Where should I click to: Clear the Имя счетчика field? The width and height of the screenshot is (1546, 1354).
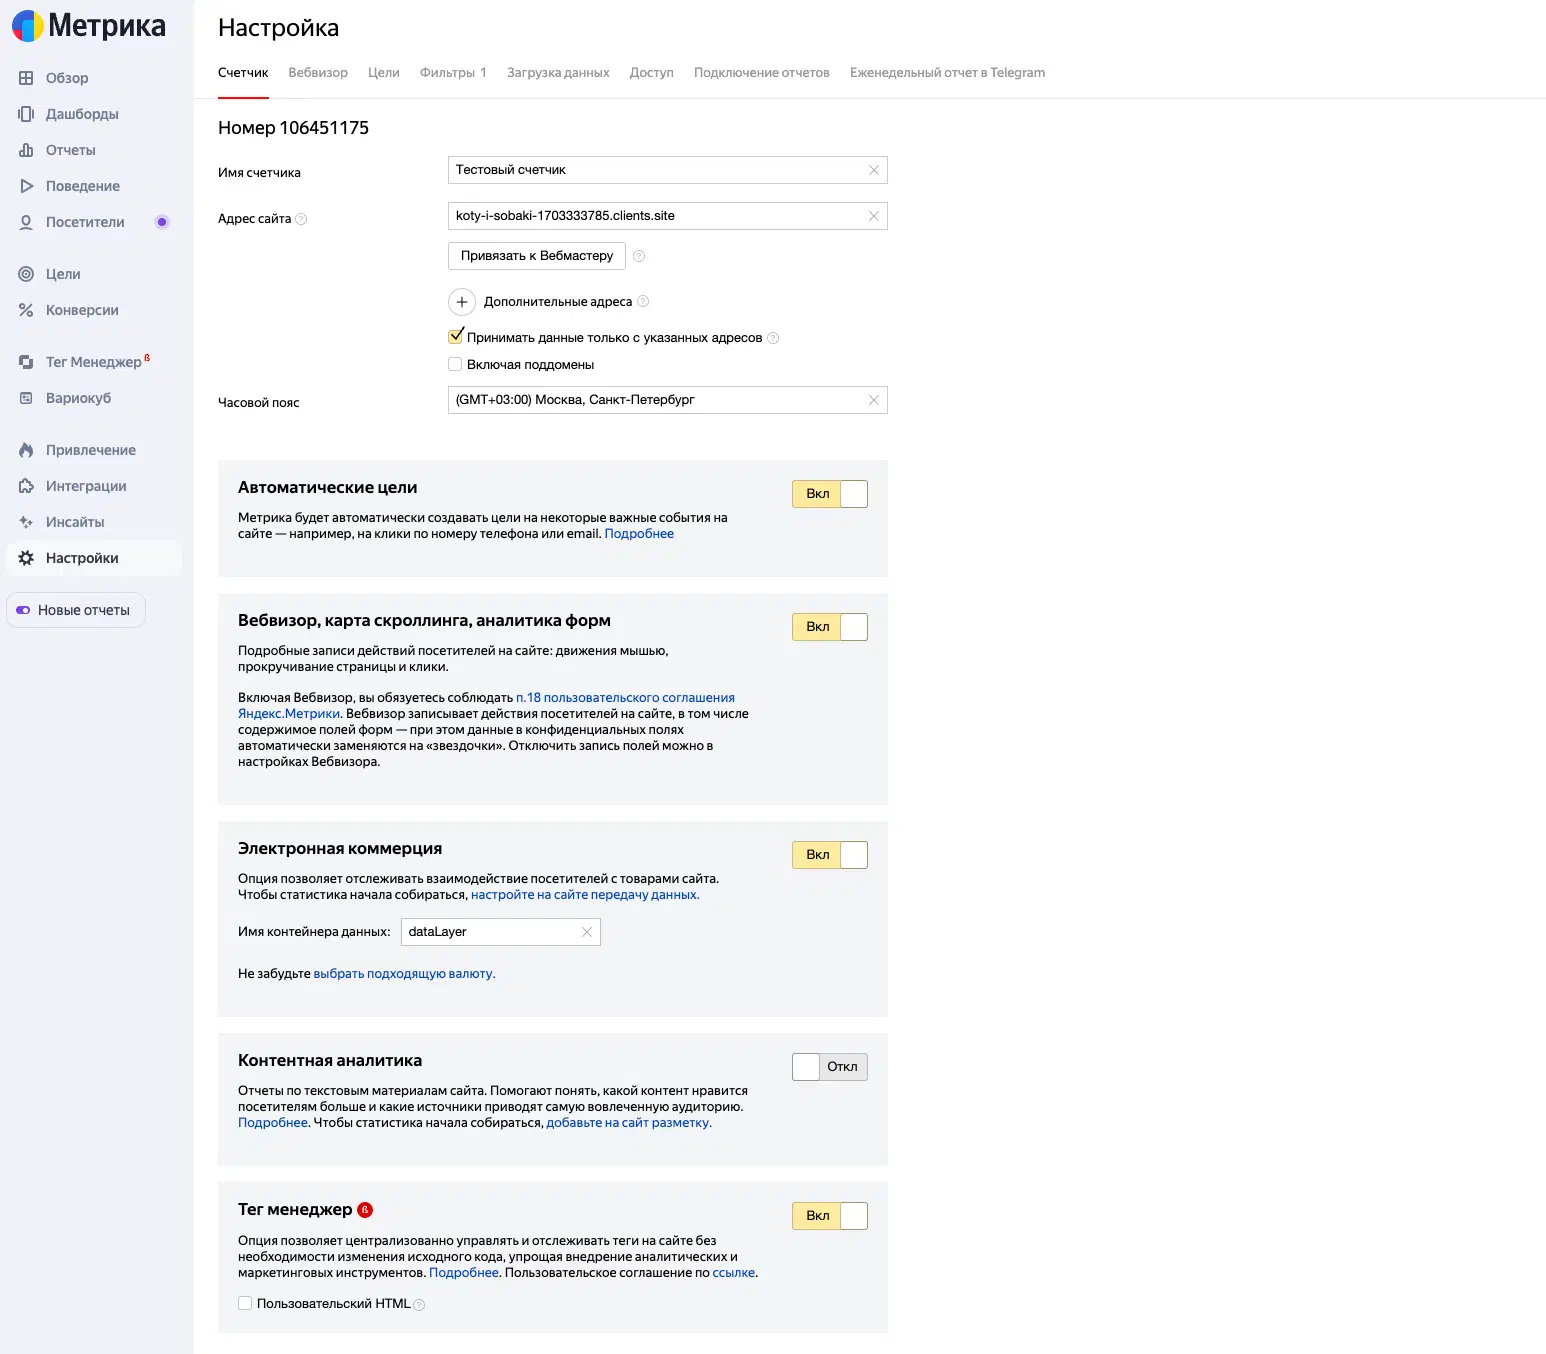point(874,170)
